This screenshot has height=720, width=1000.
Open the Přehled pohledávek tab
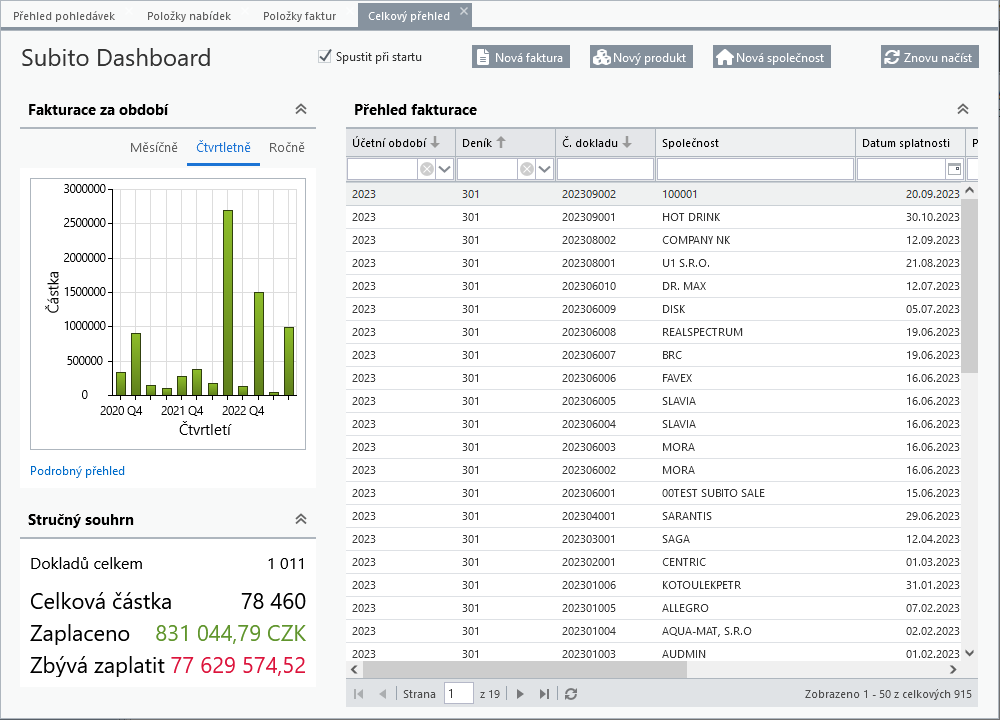pyautogui.click(x=64, y=16)
